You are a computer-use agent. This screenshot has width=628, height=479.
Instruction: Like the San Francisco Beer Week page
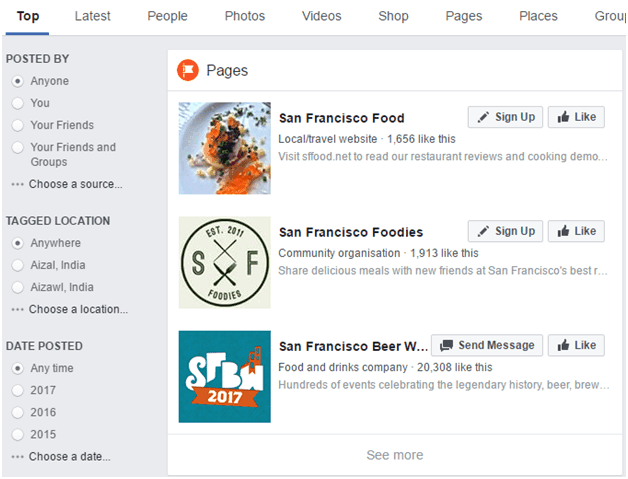tap(576, 345)
